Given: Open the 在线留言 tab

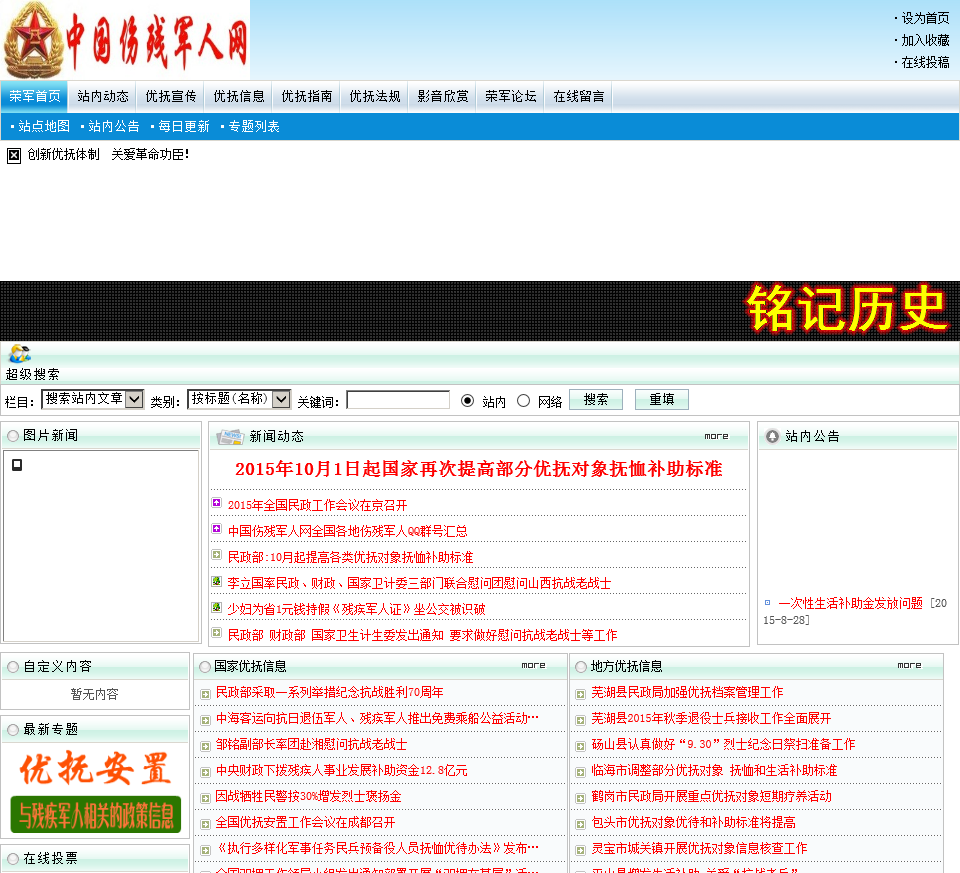Looking at the screenshot, I should tap(579, 96).
